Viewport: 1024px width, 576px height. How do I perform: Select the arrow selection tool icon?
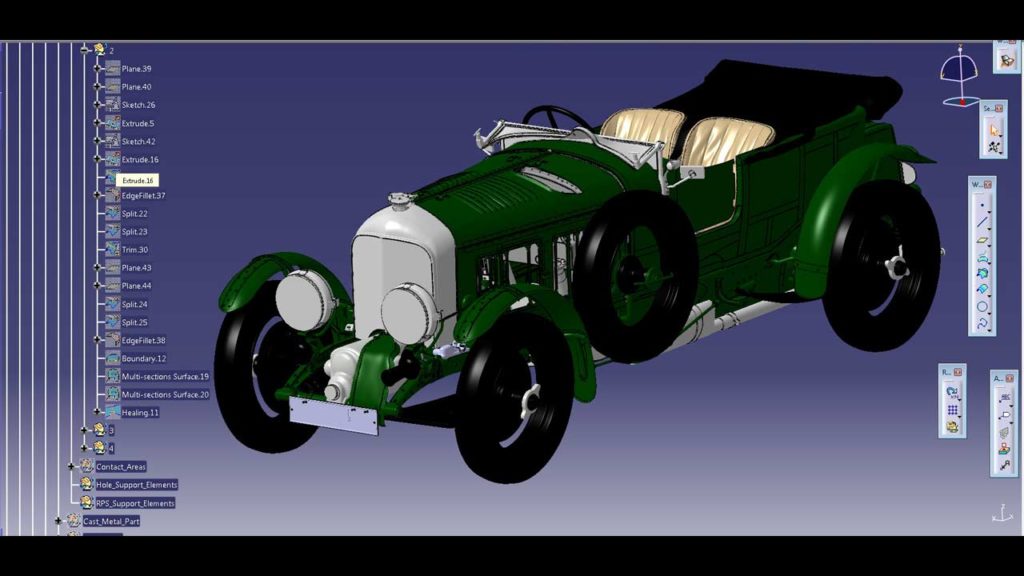coord(995,129)
